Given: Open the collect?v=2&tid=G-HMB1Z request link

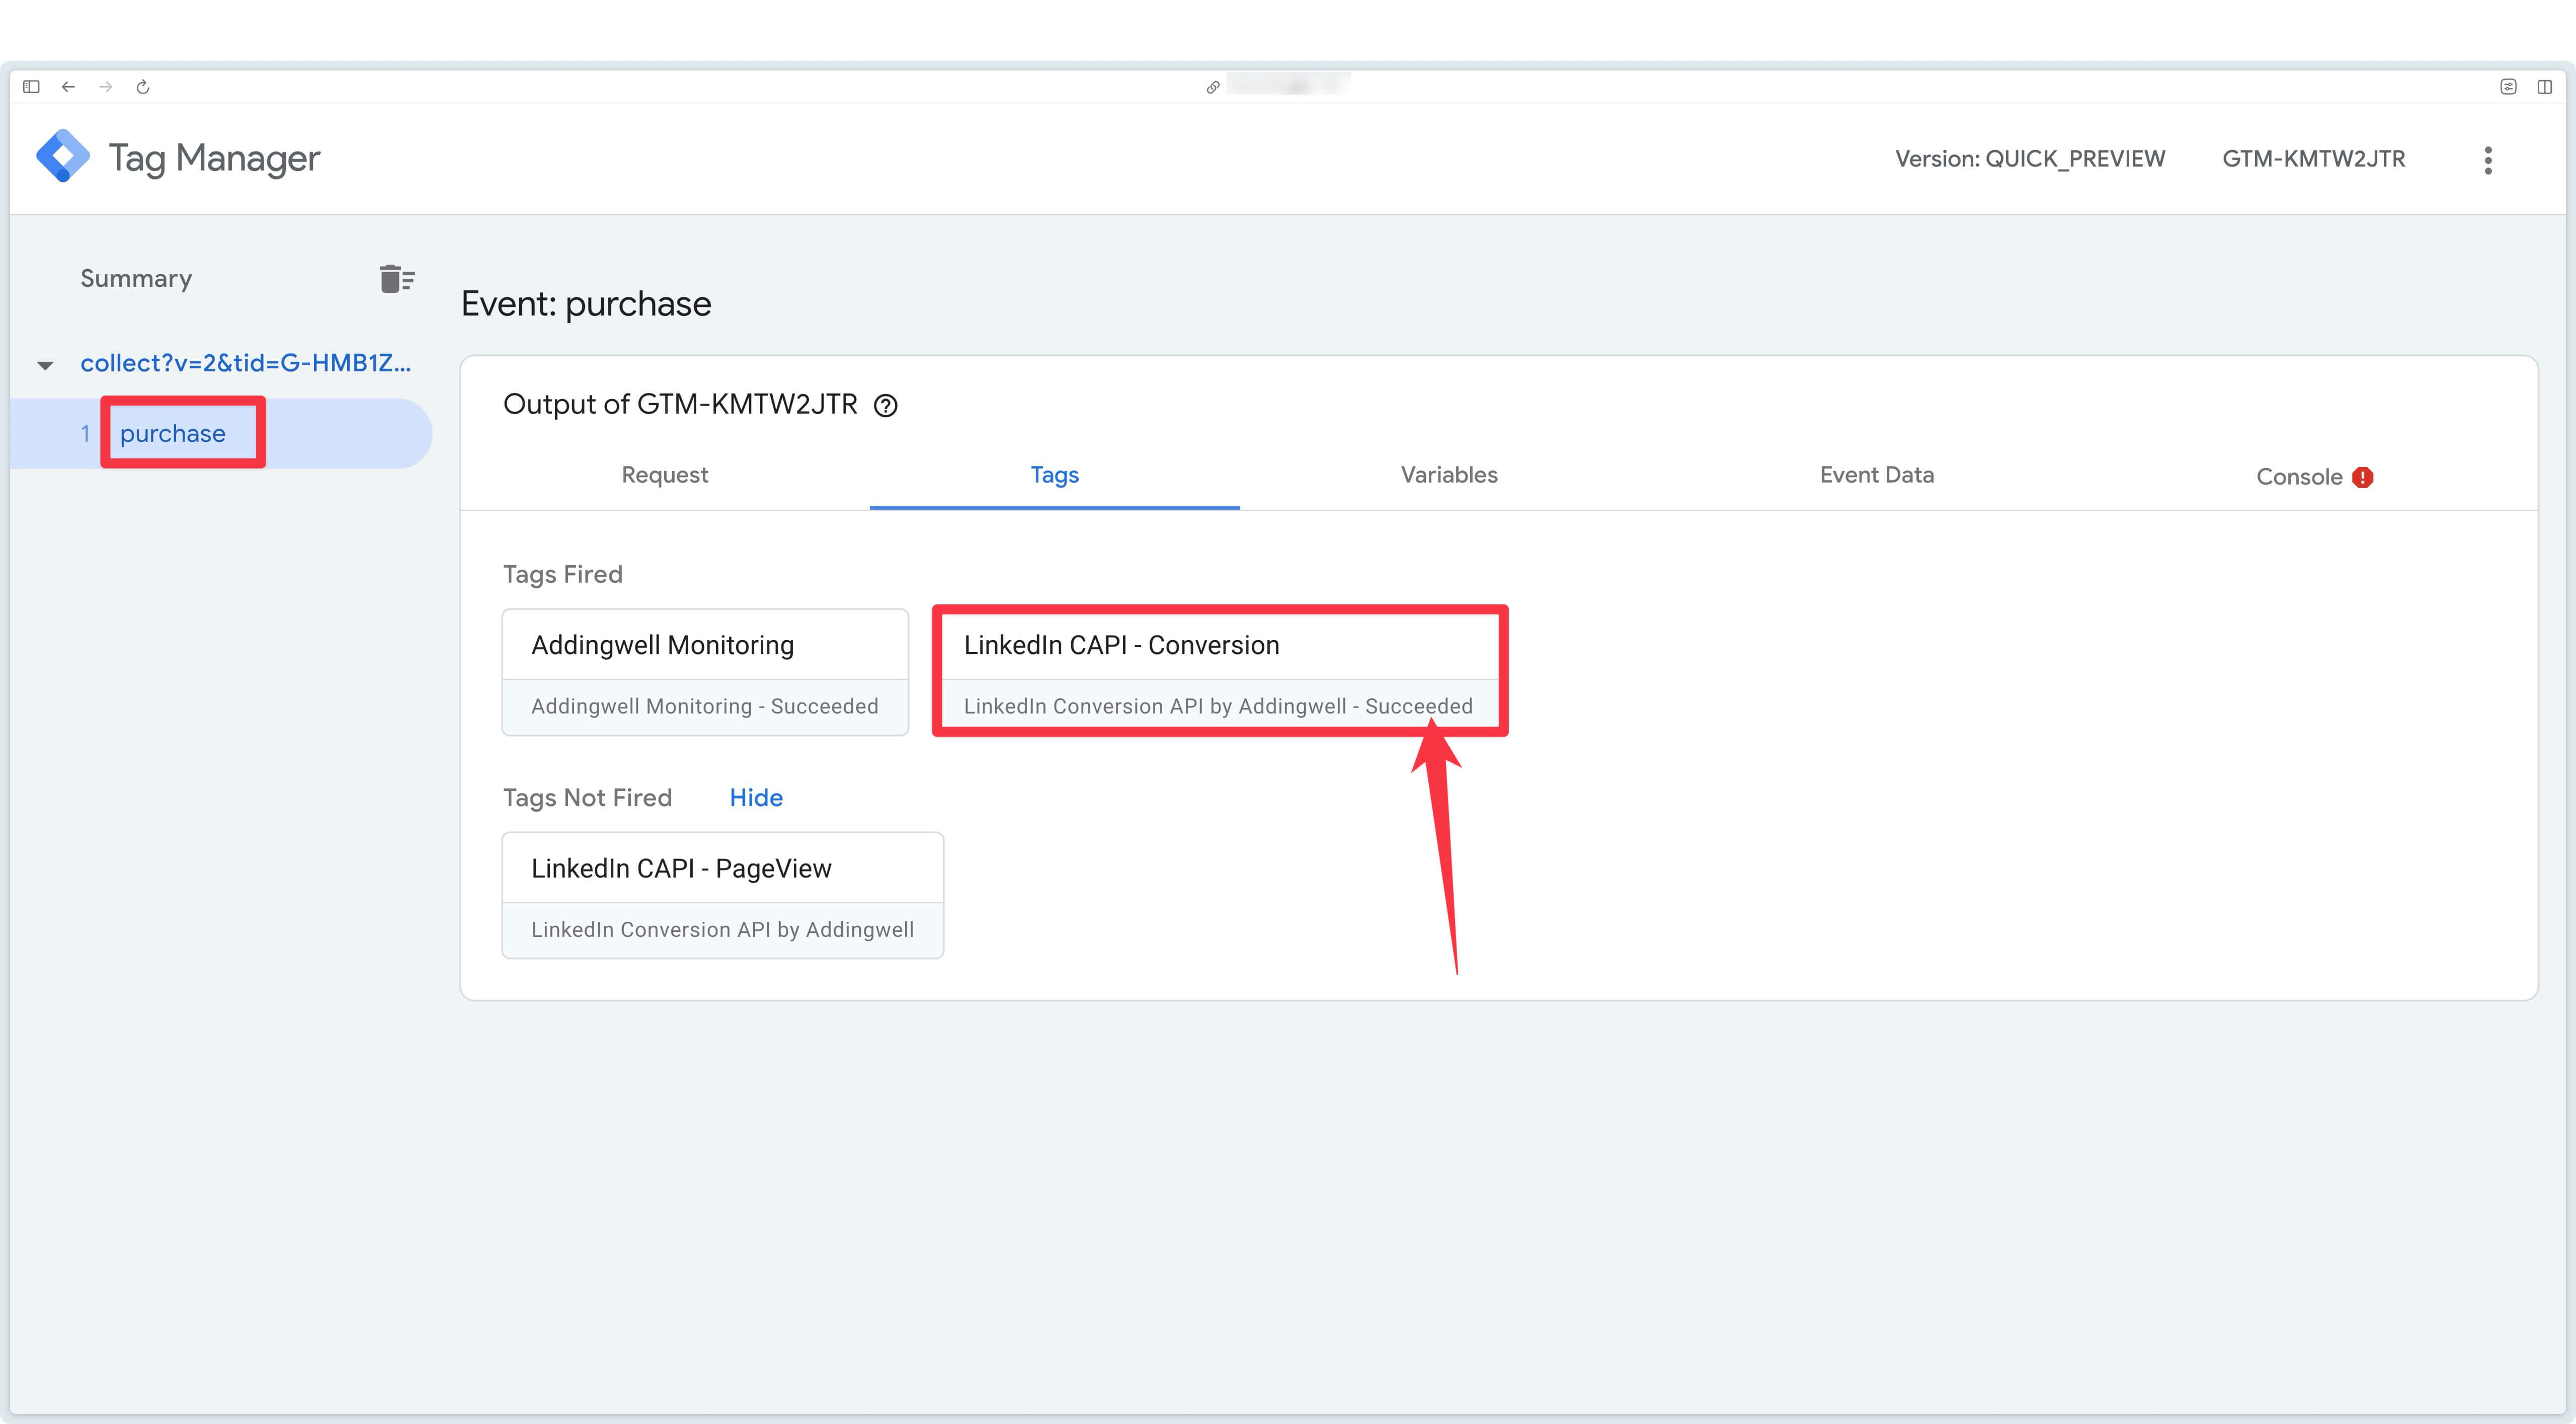Looking at the screenshot, I should tap(246, 363).
